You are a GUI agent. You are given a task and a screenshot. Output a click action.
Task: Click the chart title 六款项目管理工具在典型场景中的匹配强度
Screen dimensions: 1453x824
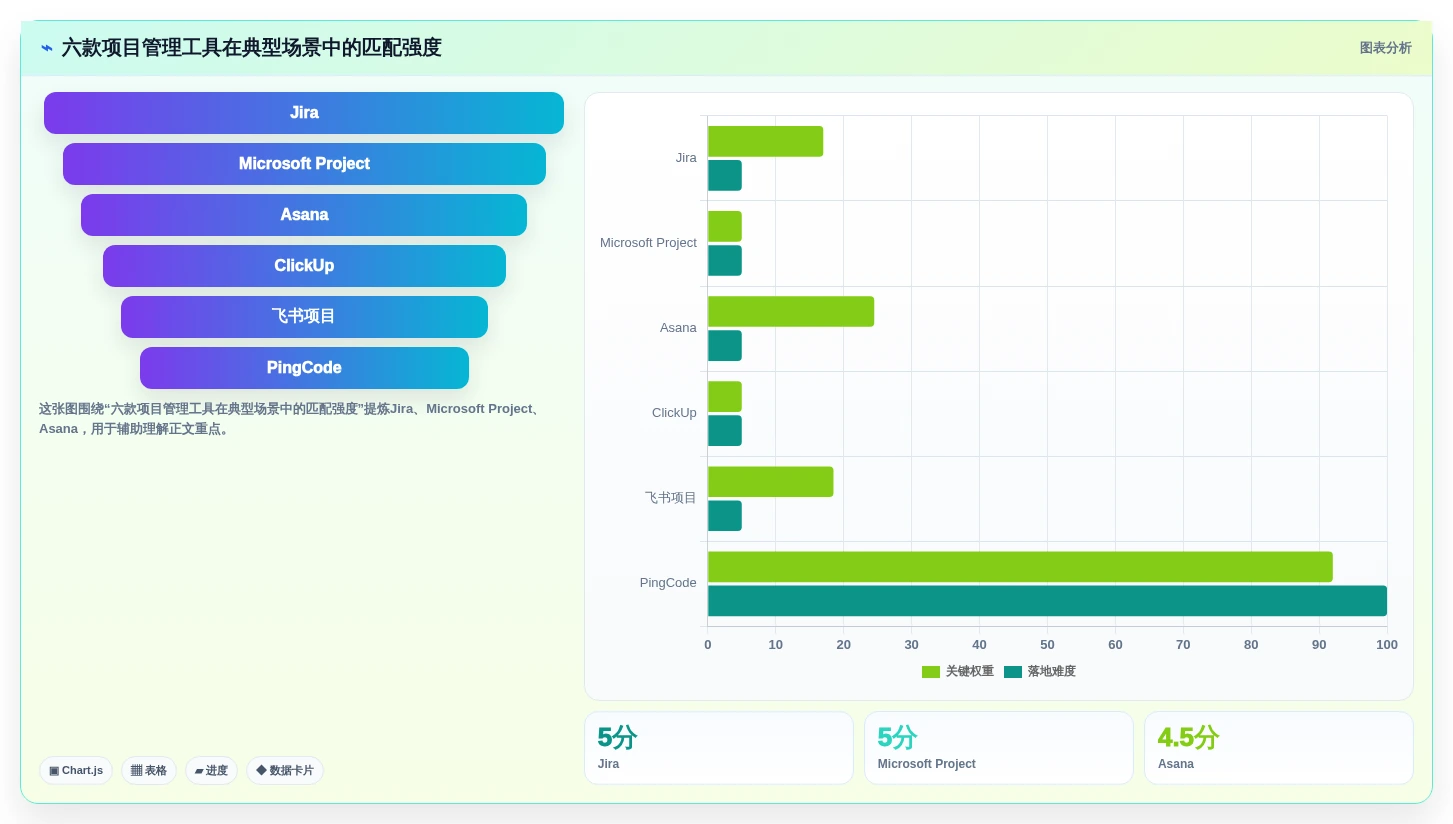pyautogui.click(x=251, y=48)
